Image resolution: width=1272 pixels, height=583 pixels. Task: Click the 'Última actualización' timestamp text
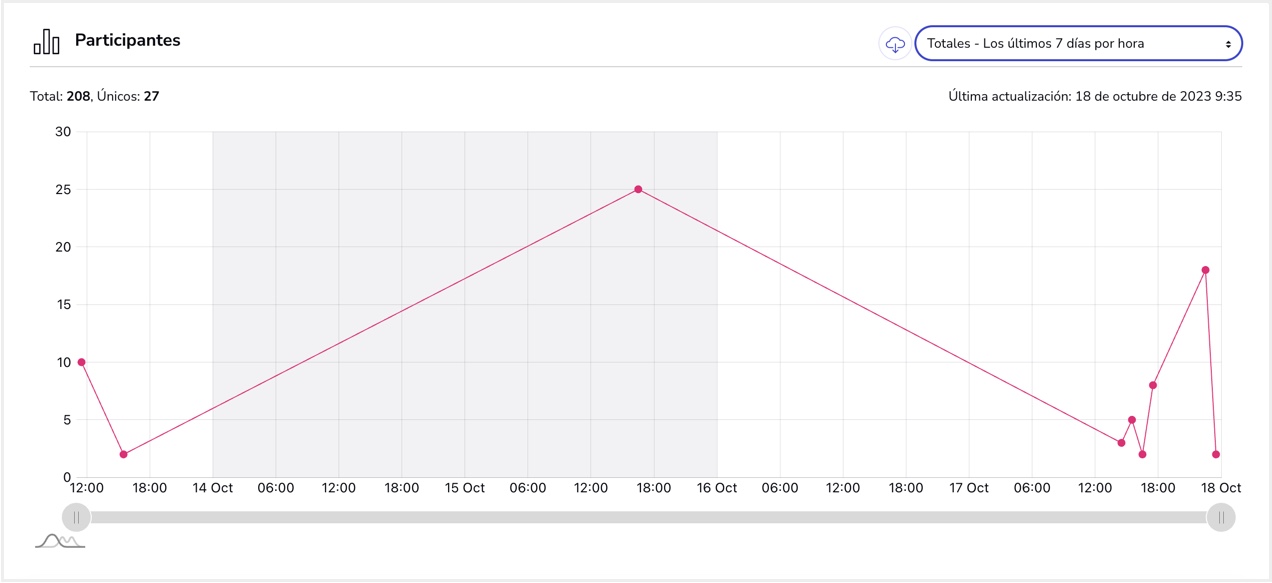tap(1095, 97)
